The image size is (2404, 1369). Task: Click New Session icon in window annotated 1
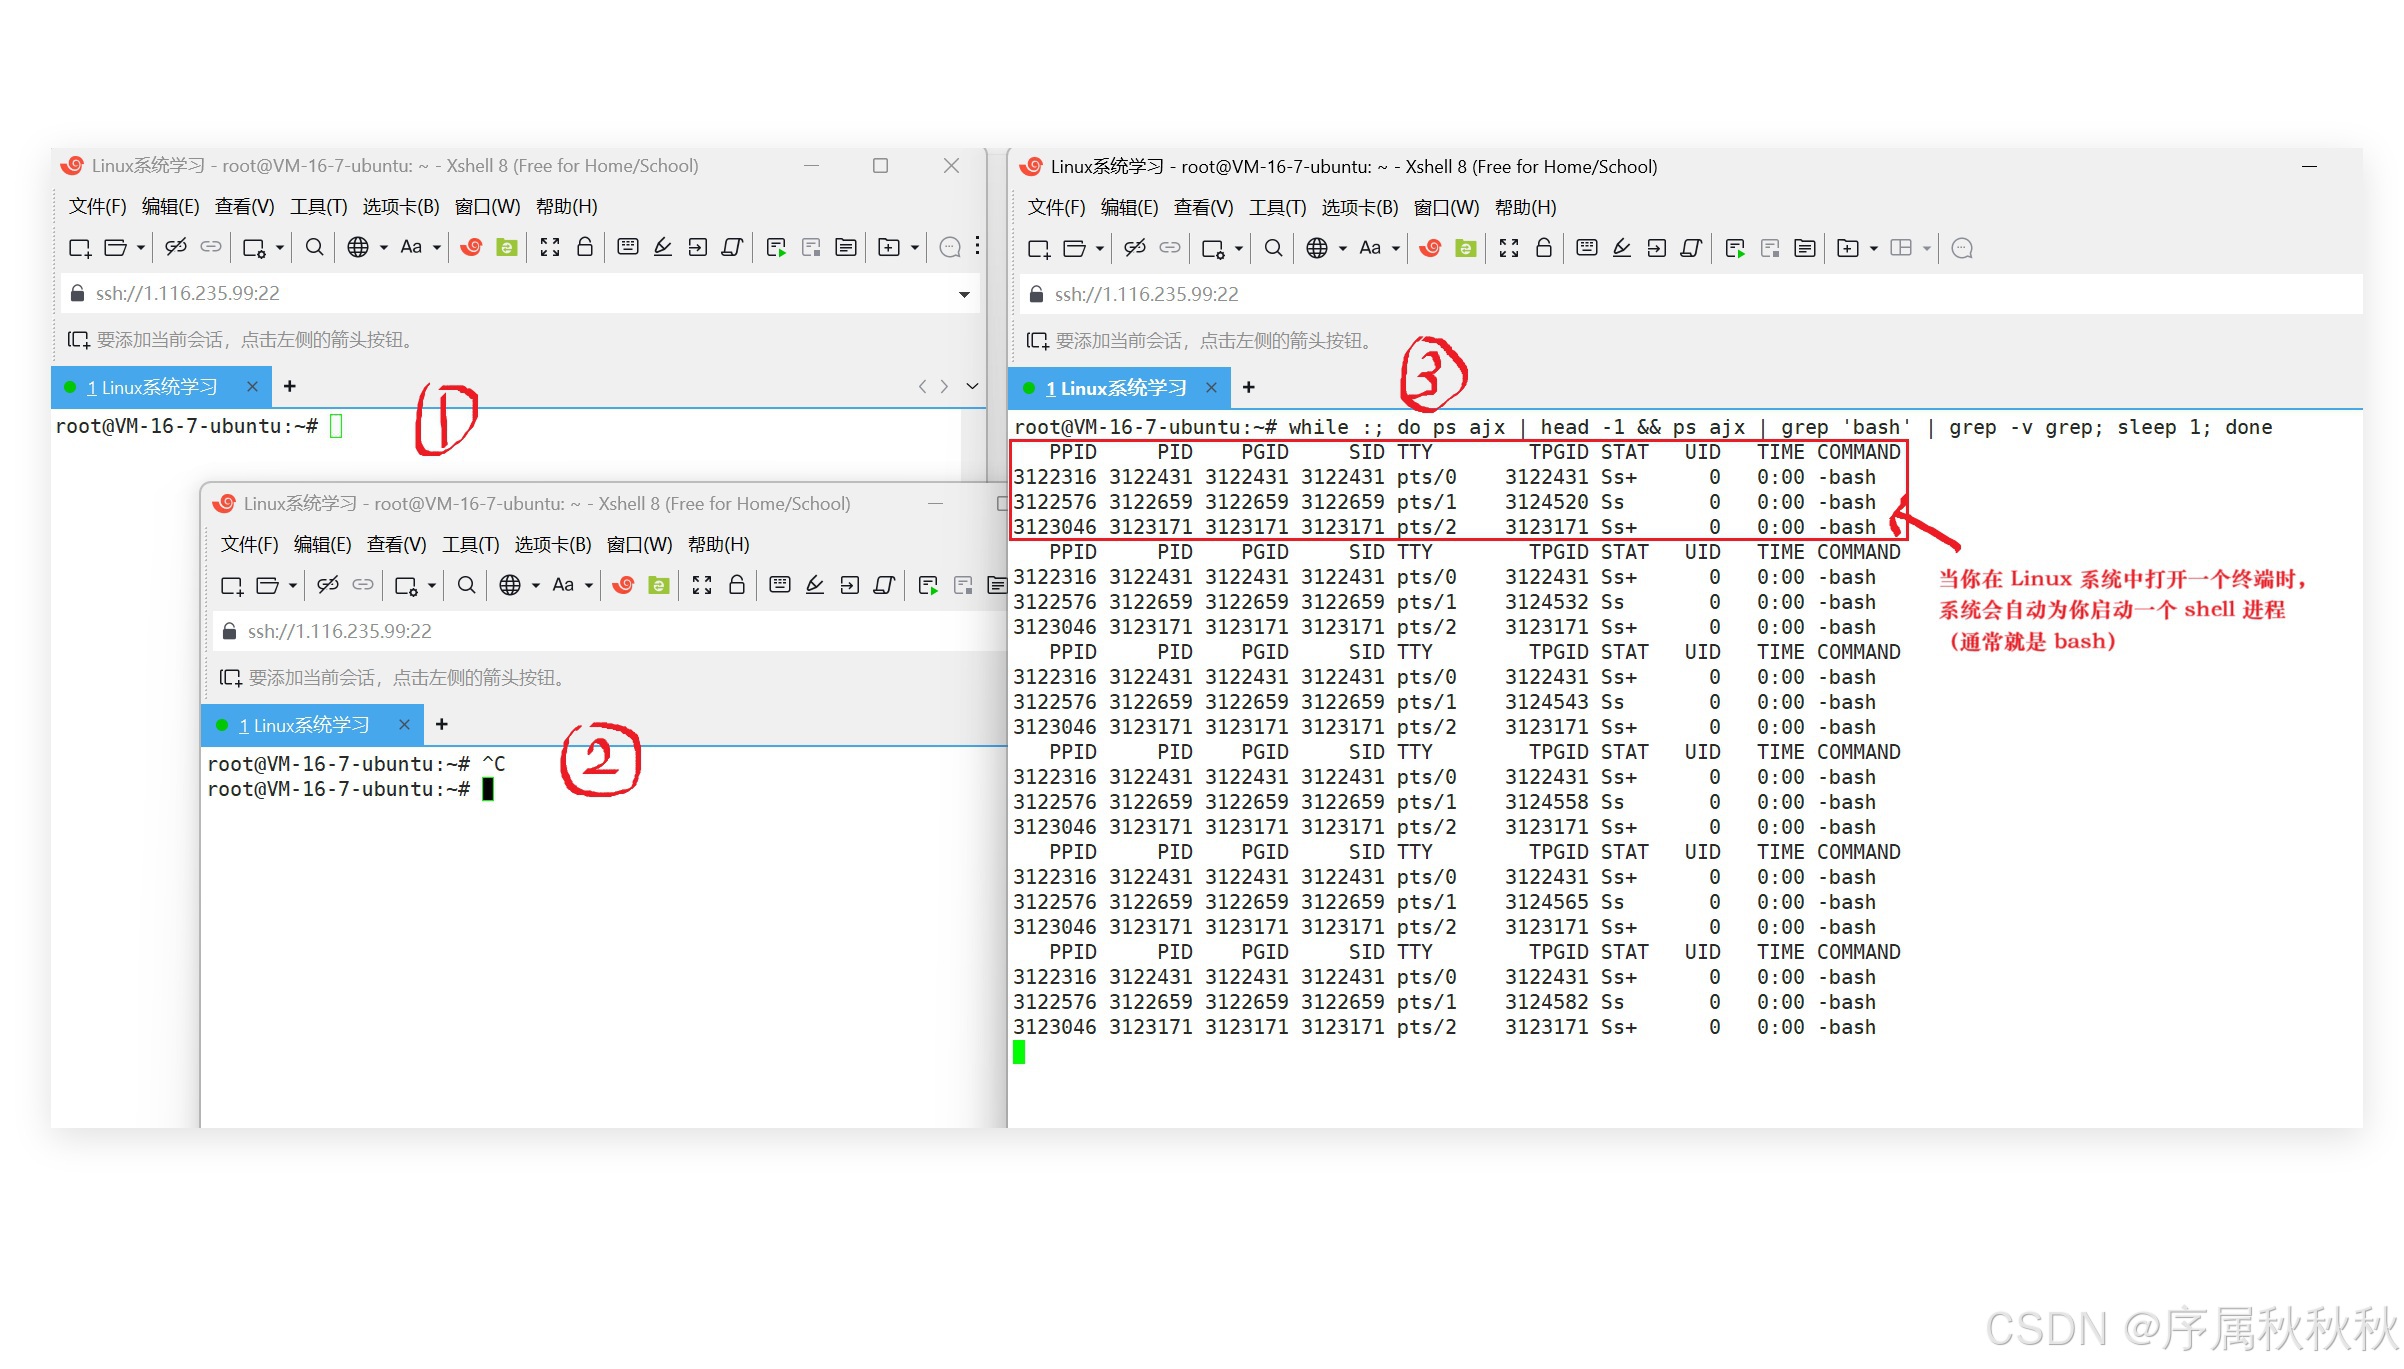tap(79, 248)
